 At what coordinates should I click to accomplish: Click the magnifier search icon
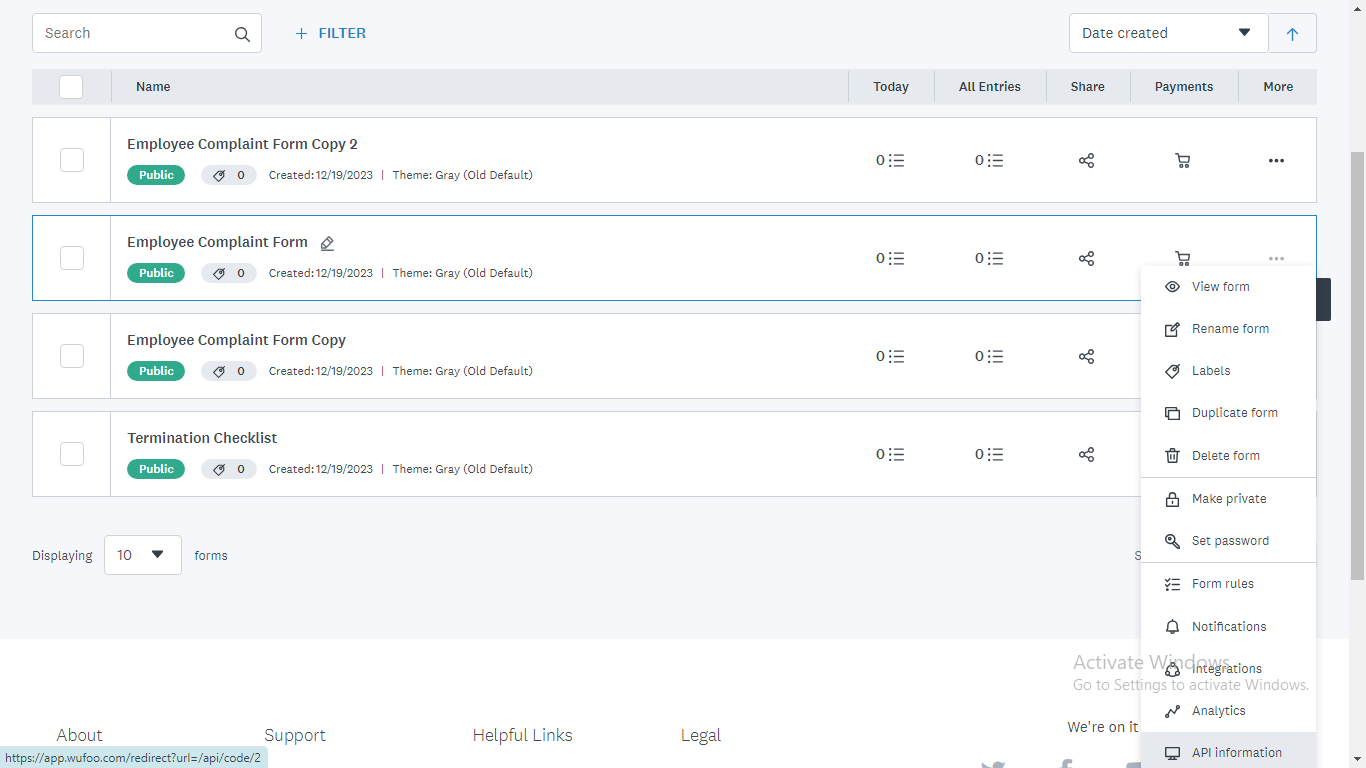click(x=242, y=34)
